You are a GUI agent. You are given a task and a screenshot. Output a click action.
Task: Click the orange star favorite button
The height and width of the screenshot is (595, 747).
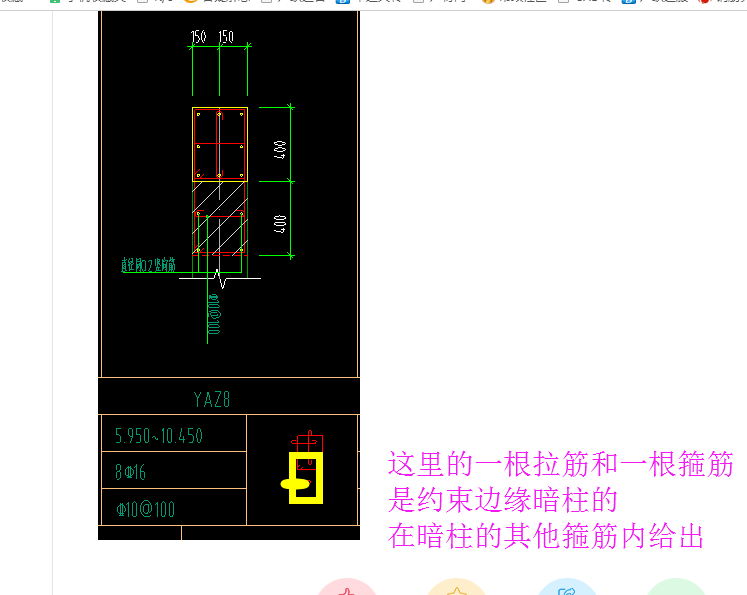click(x=457, y=589)
